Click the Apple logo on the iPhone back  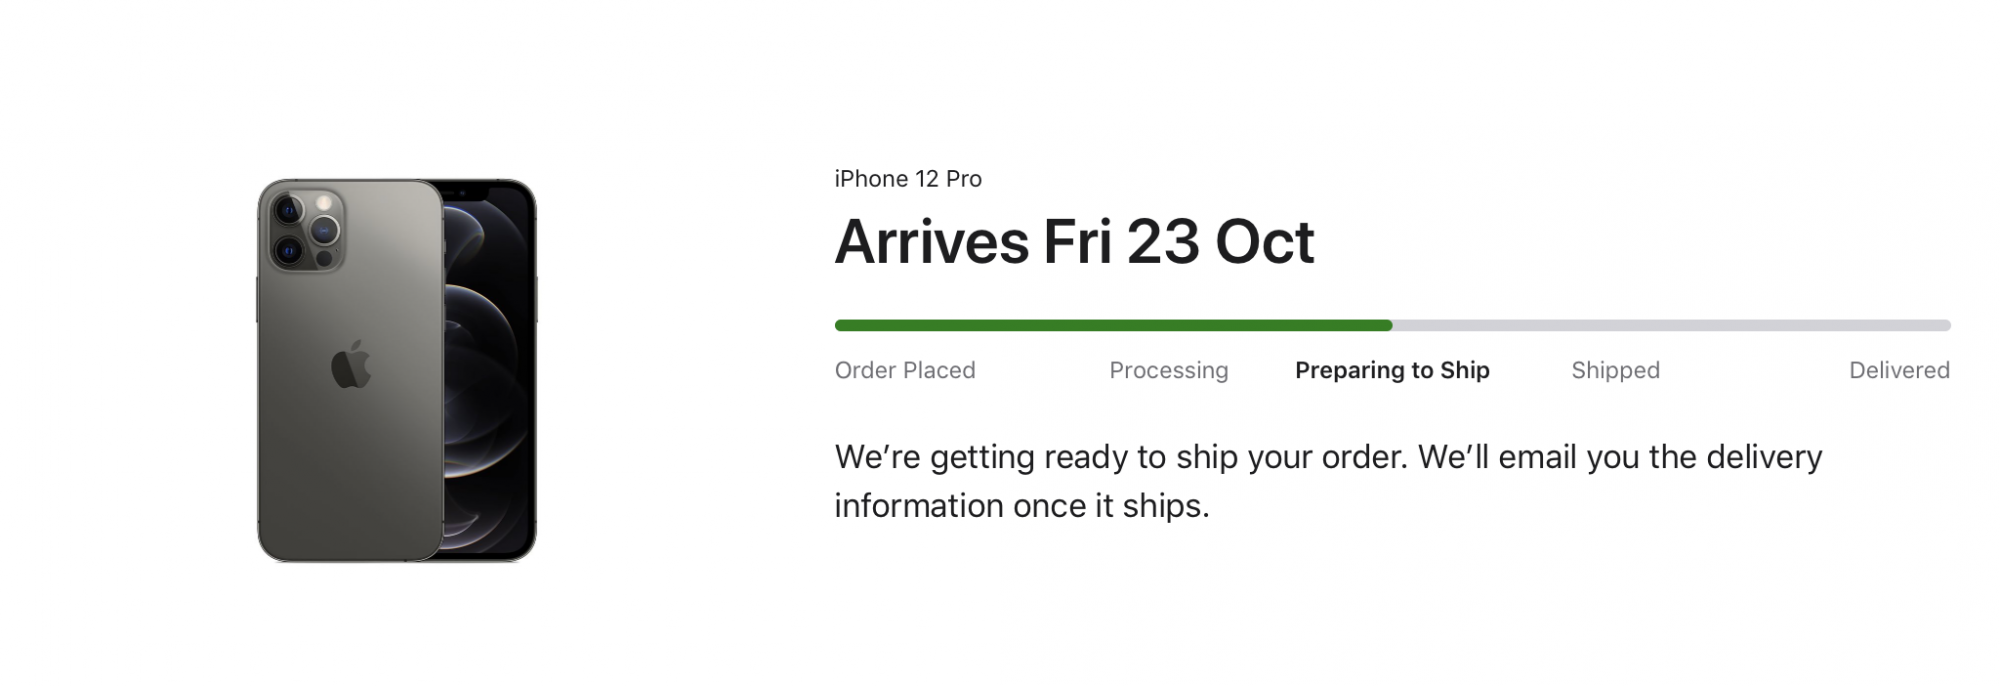pos(351,365)
